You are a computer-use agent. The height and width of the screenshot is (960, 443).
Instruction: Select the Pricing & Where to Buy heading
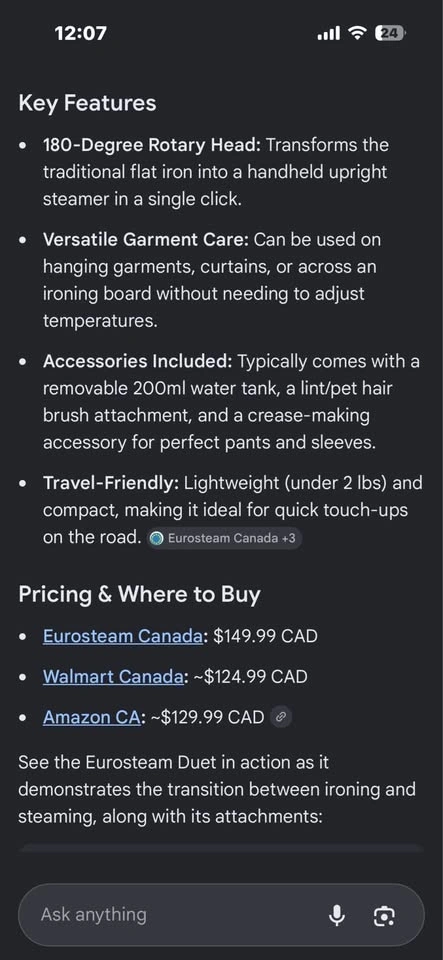point(140,594)
